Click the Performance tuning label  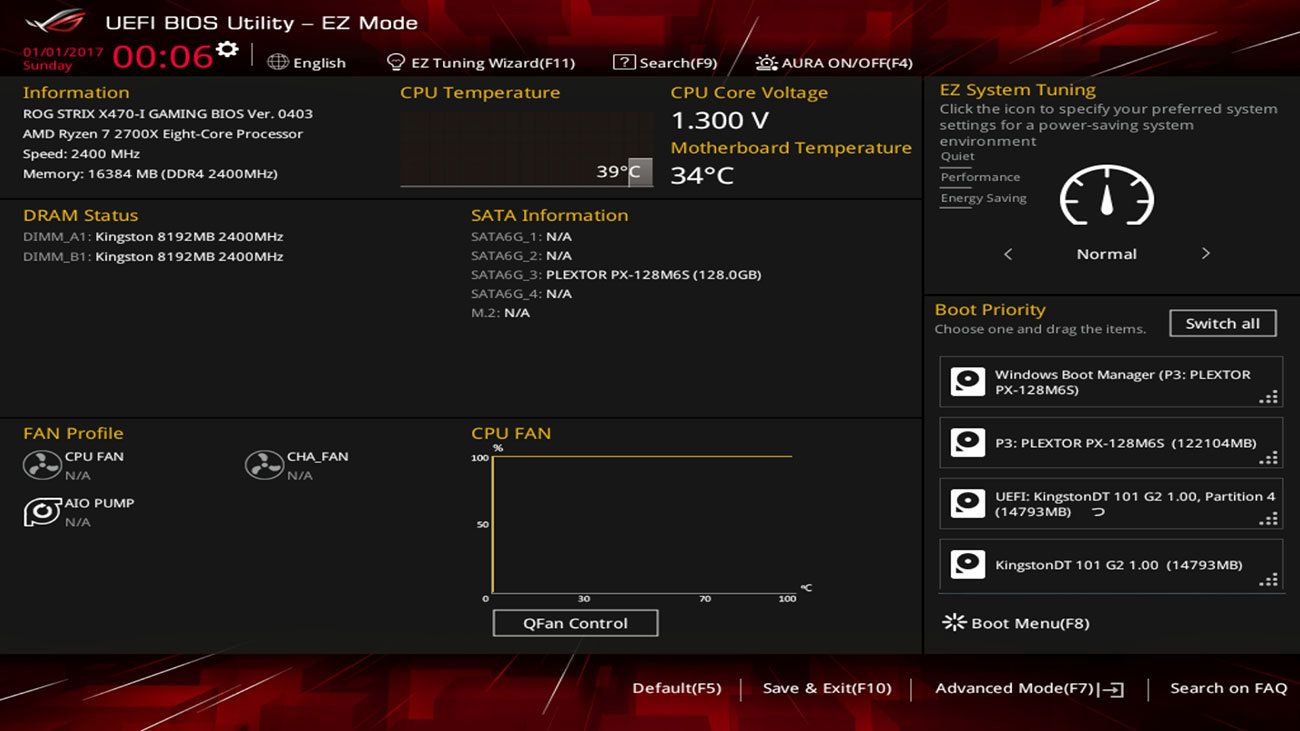pos(980,177)
